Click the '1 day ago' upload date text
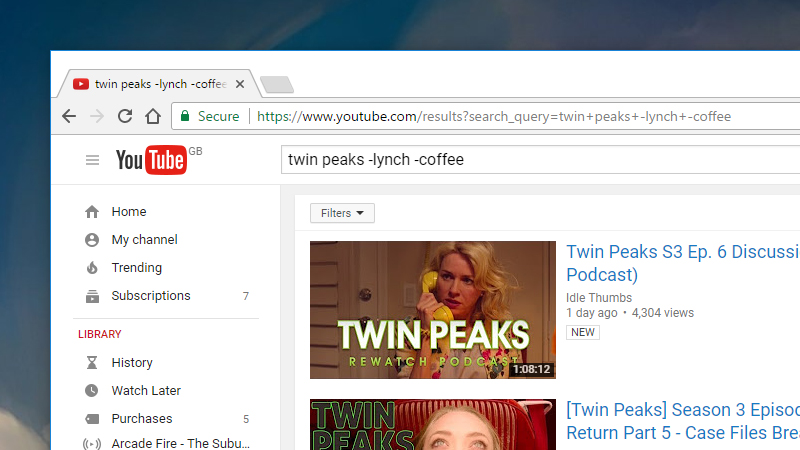Screen dimensions: 800x450 click(592, 313)
